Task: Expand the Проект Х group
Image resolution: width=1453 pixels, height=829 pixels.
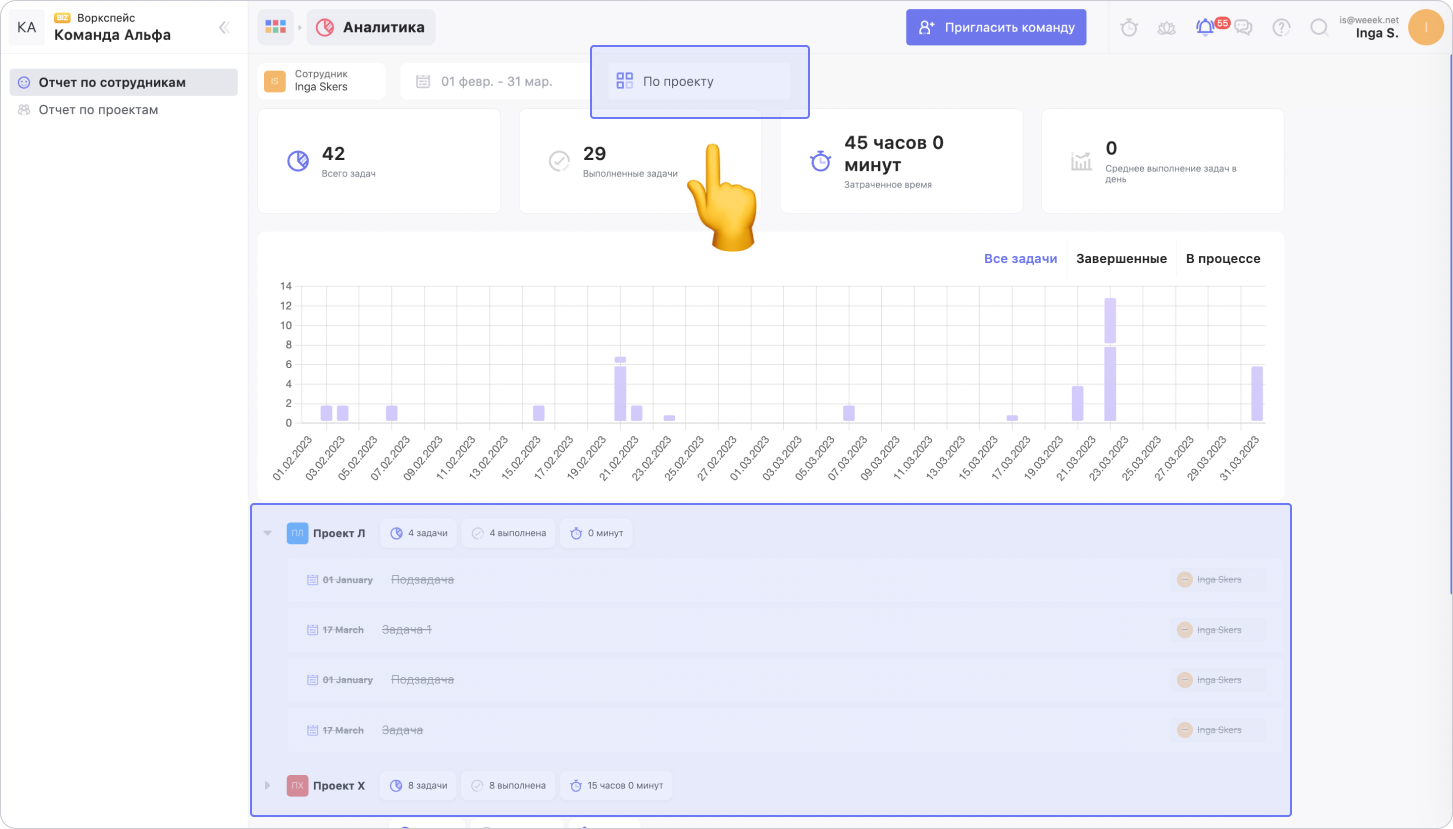Action: coord(267,785)
